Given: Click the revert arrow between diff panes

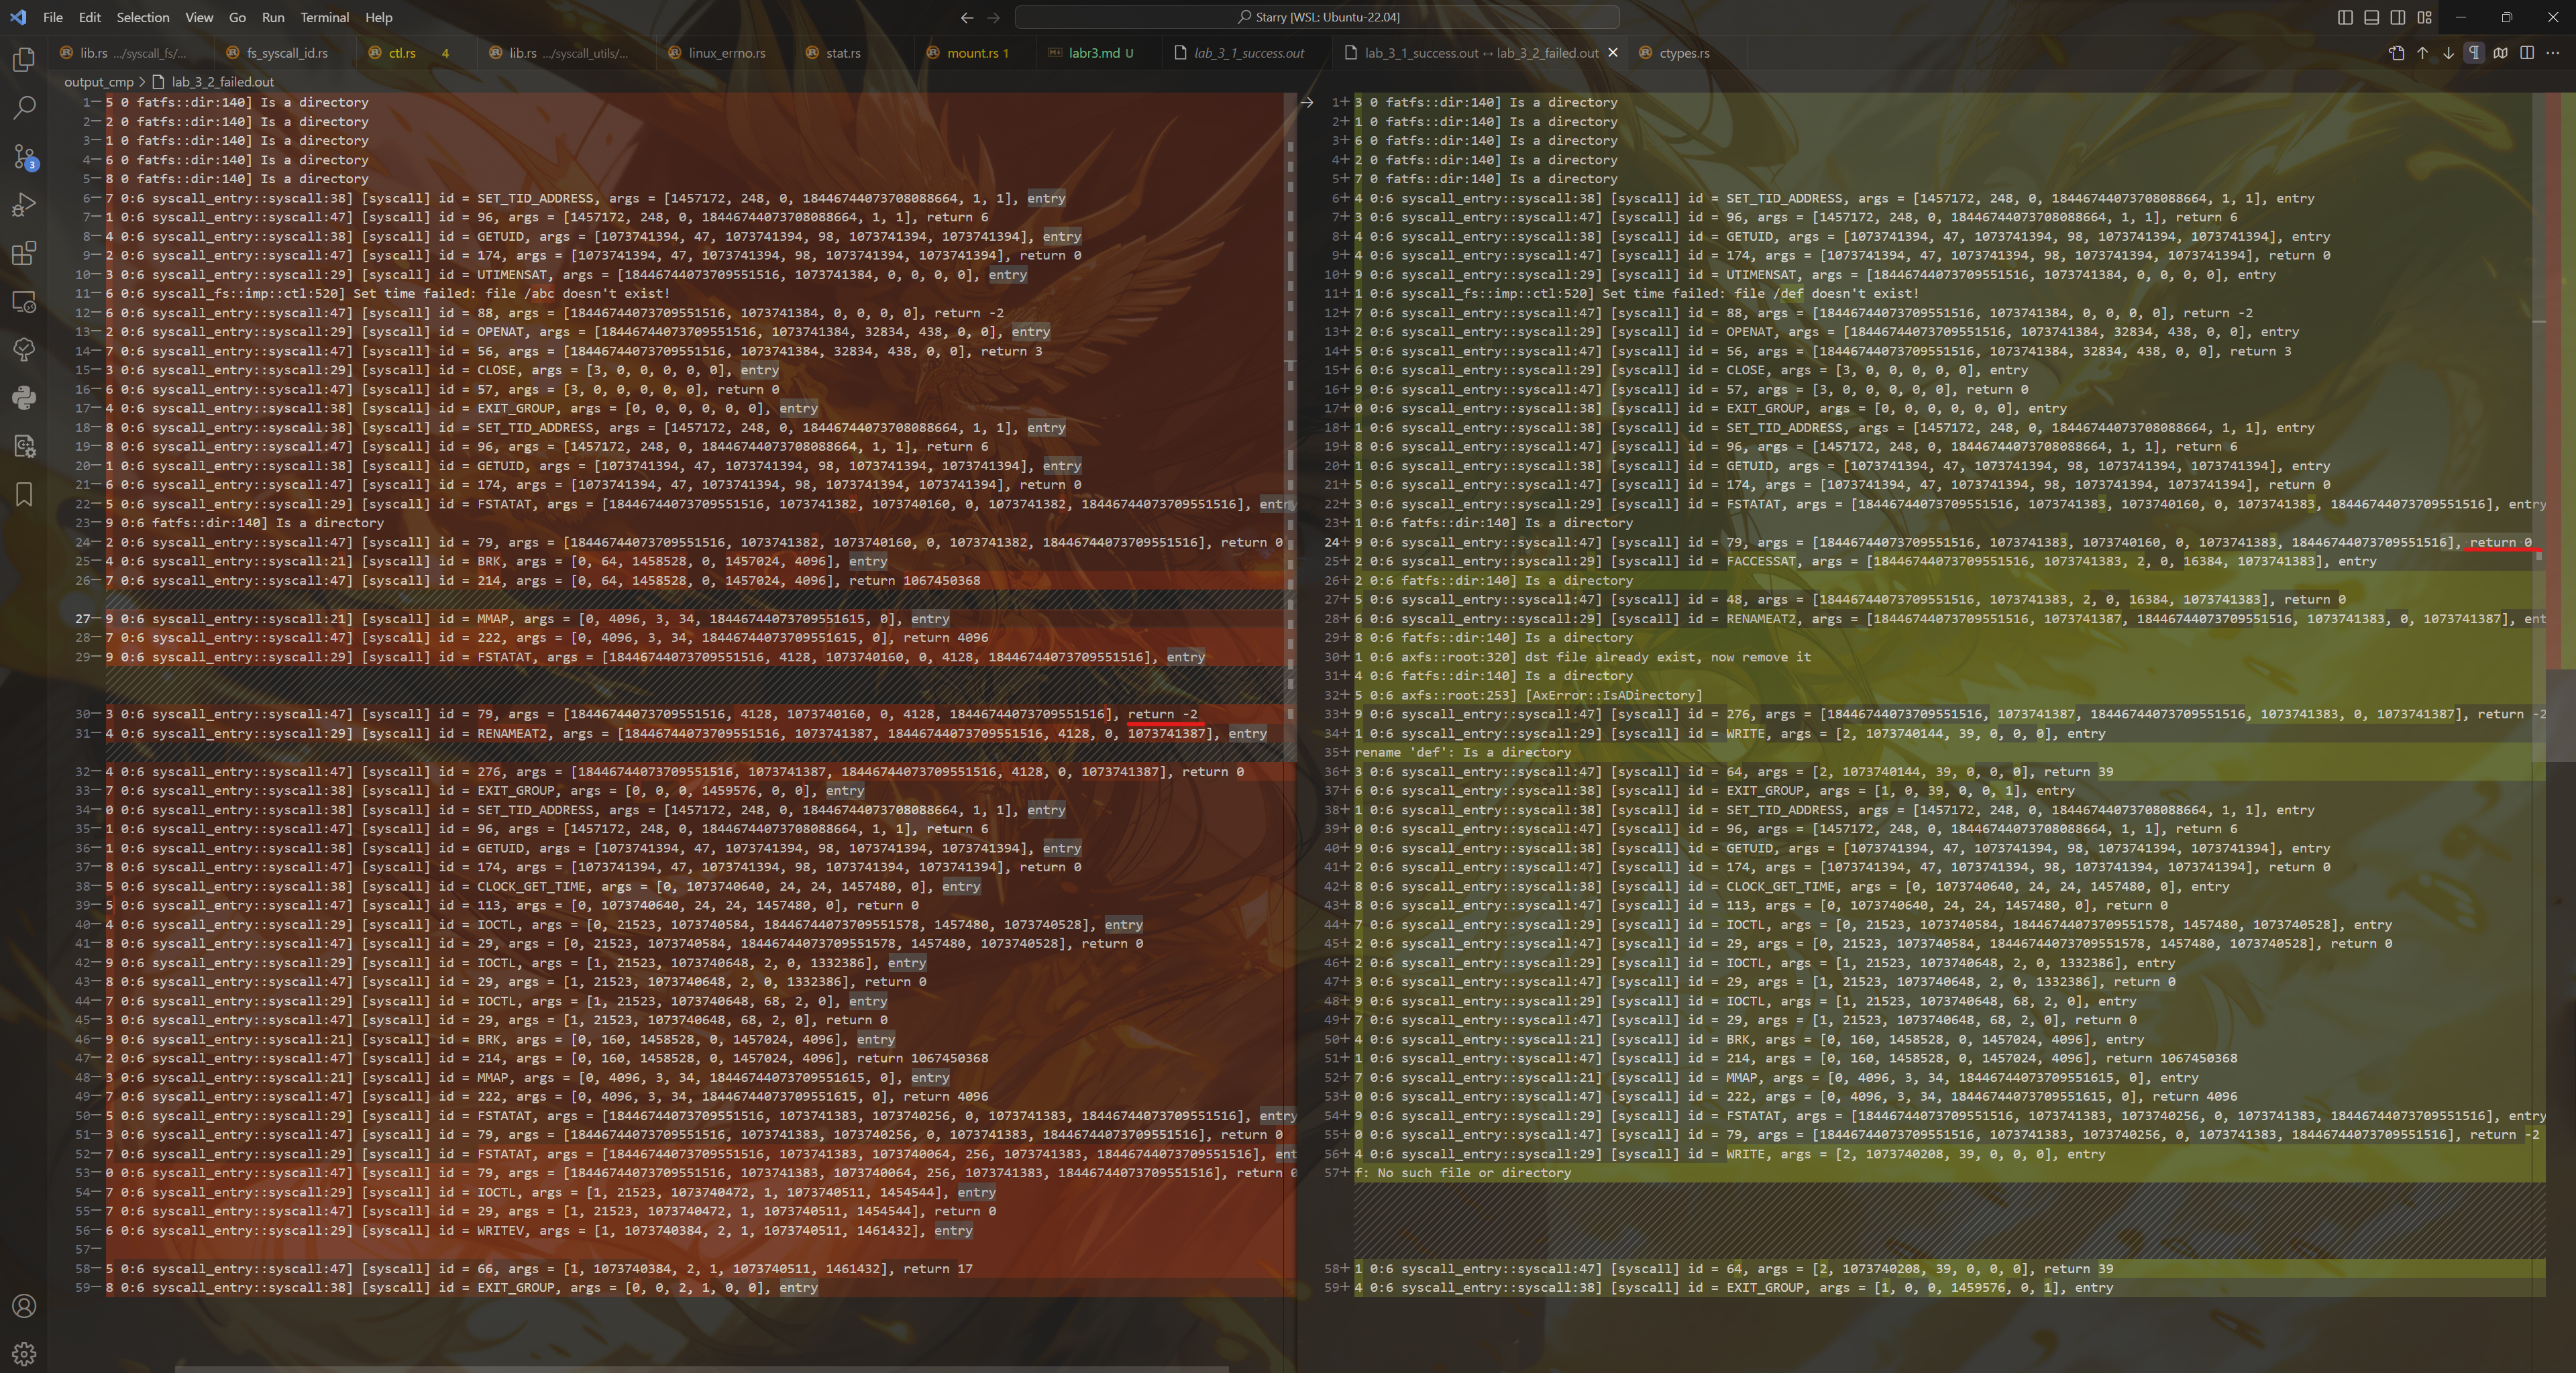Looking at the screenshot, I should point(1306,102).
